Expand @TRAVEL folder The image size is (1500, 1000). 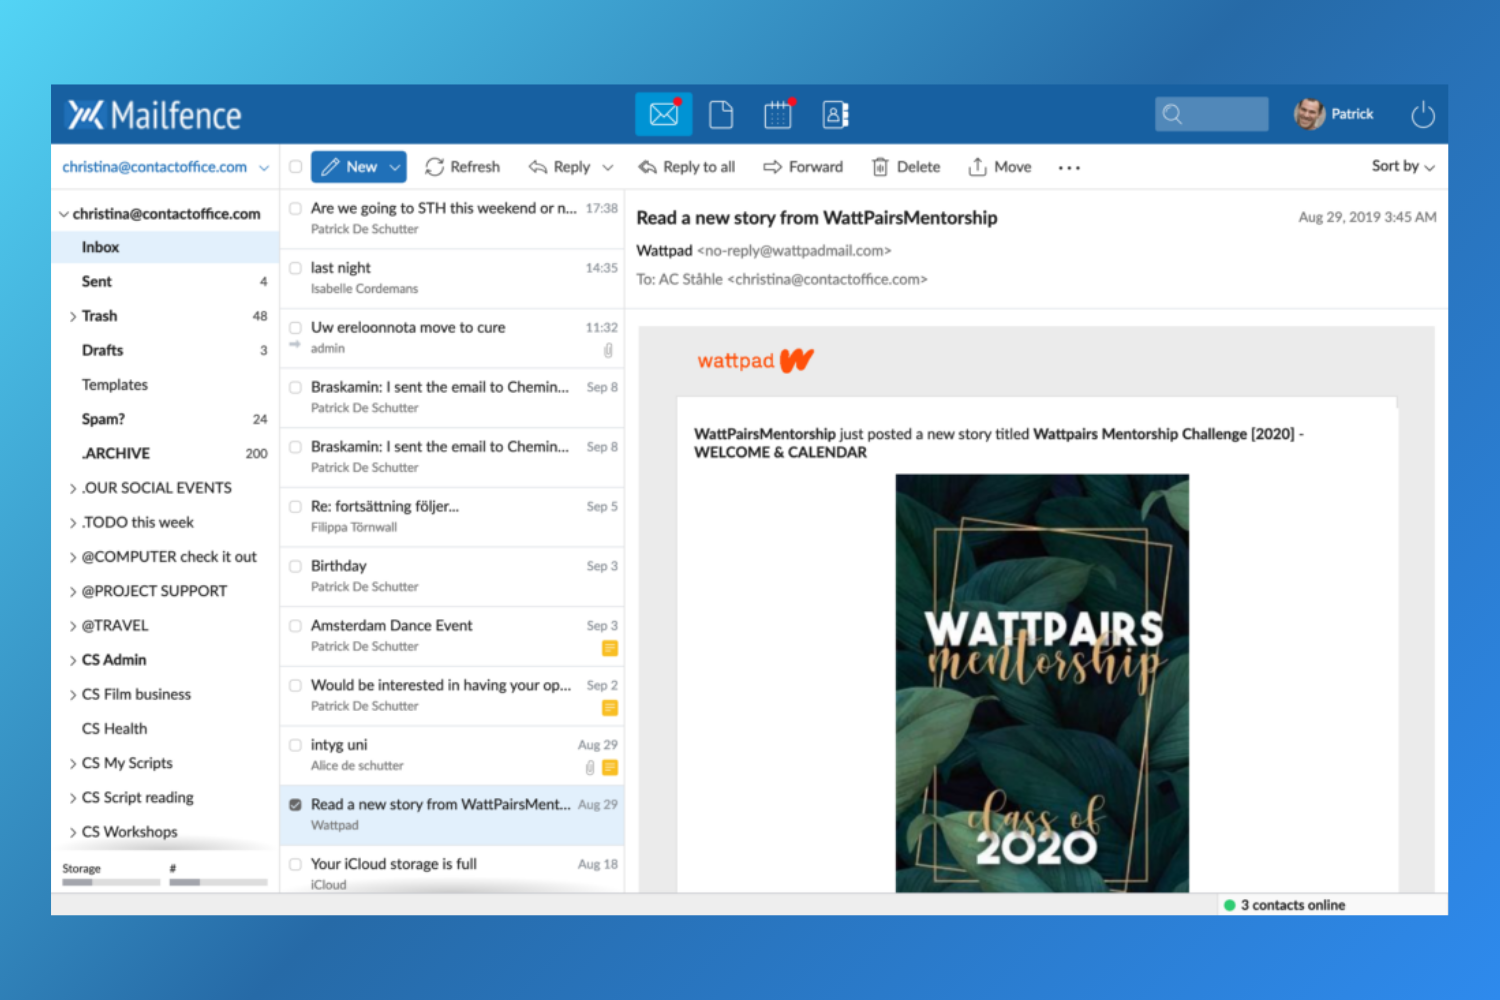[x=73, y=627]
